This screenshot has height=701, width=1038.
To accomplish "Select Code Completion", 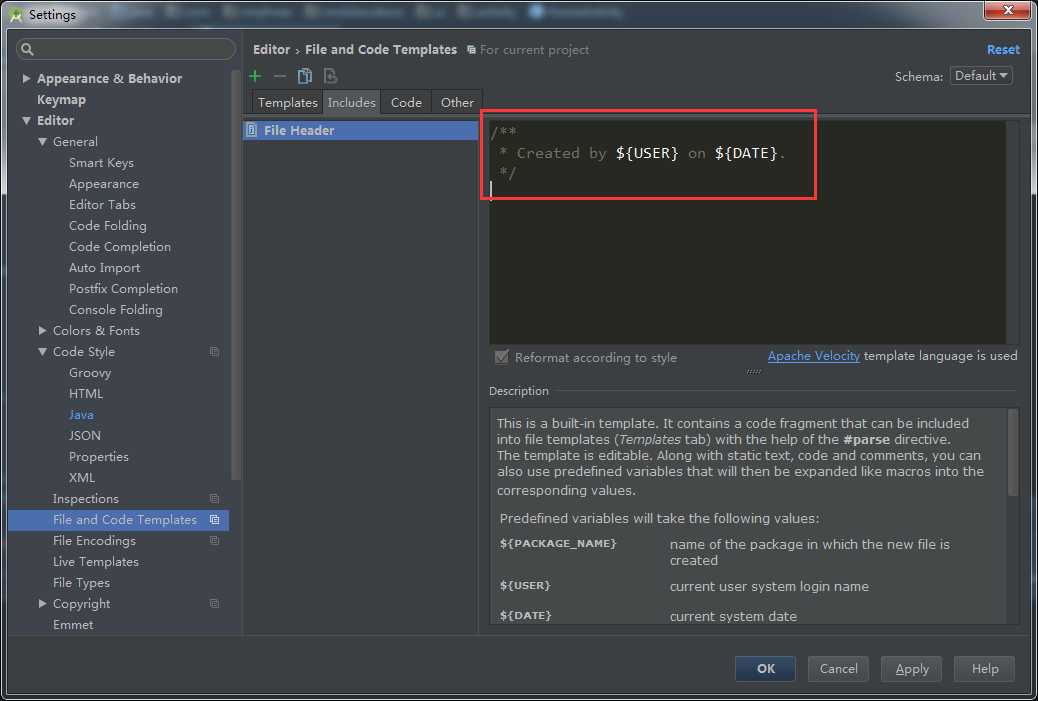I will click(x=120, y=247).
